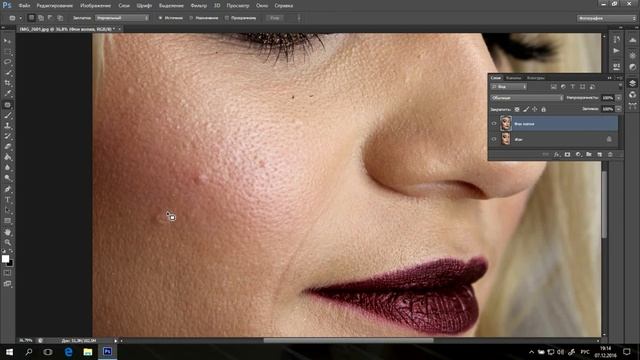The height and width of the screenshot is (360, 640).
Task: Open the Edit menu
Action: tap(54, 6)
